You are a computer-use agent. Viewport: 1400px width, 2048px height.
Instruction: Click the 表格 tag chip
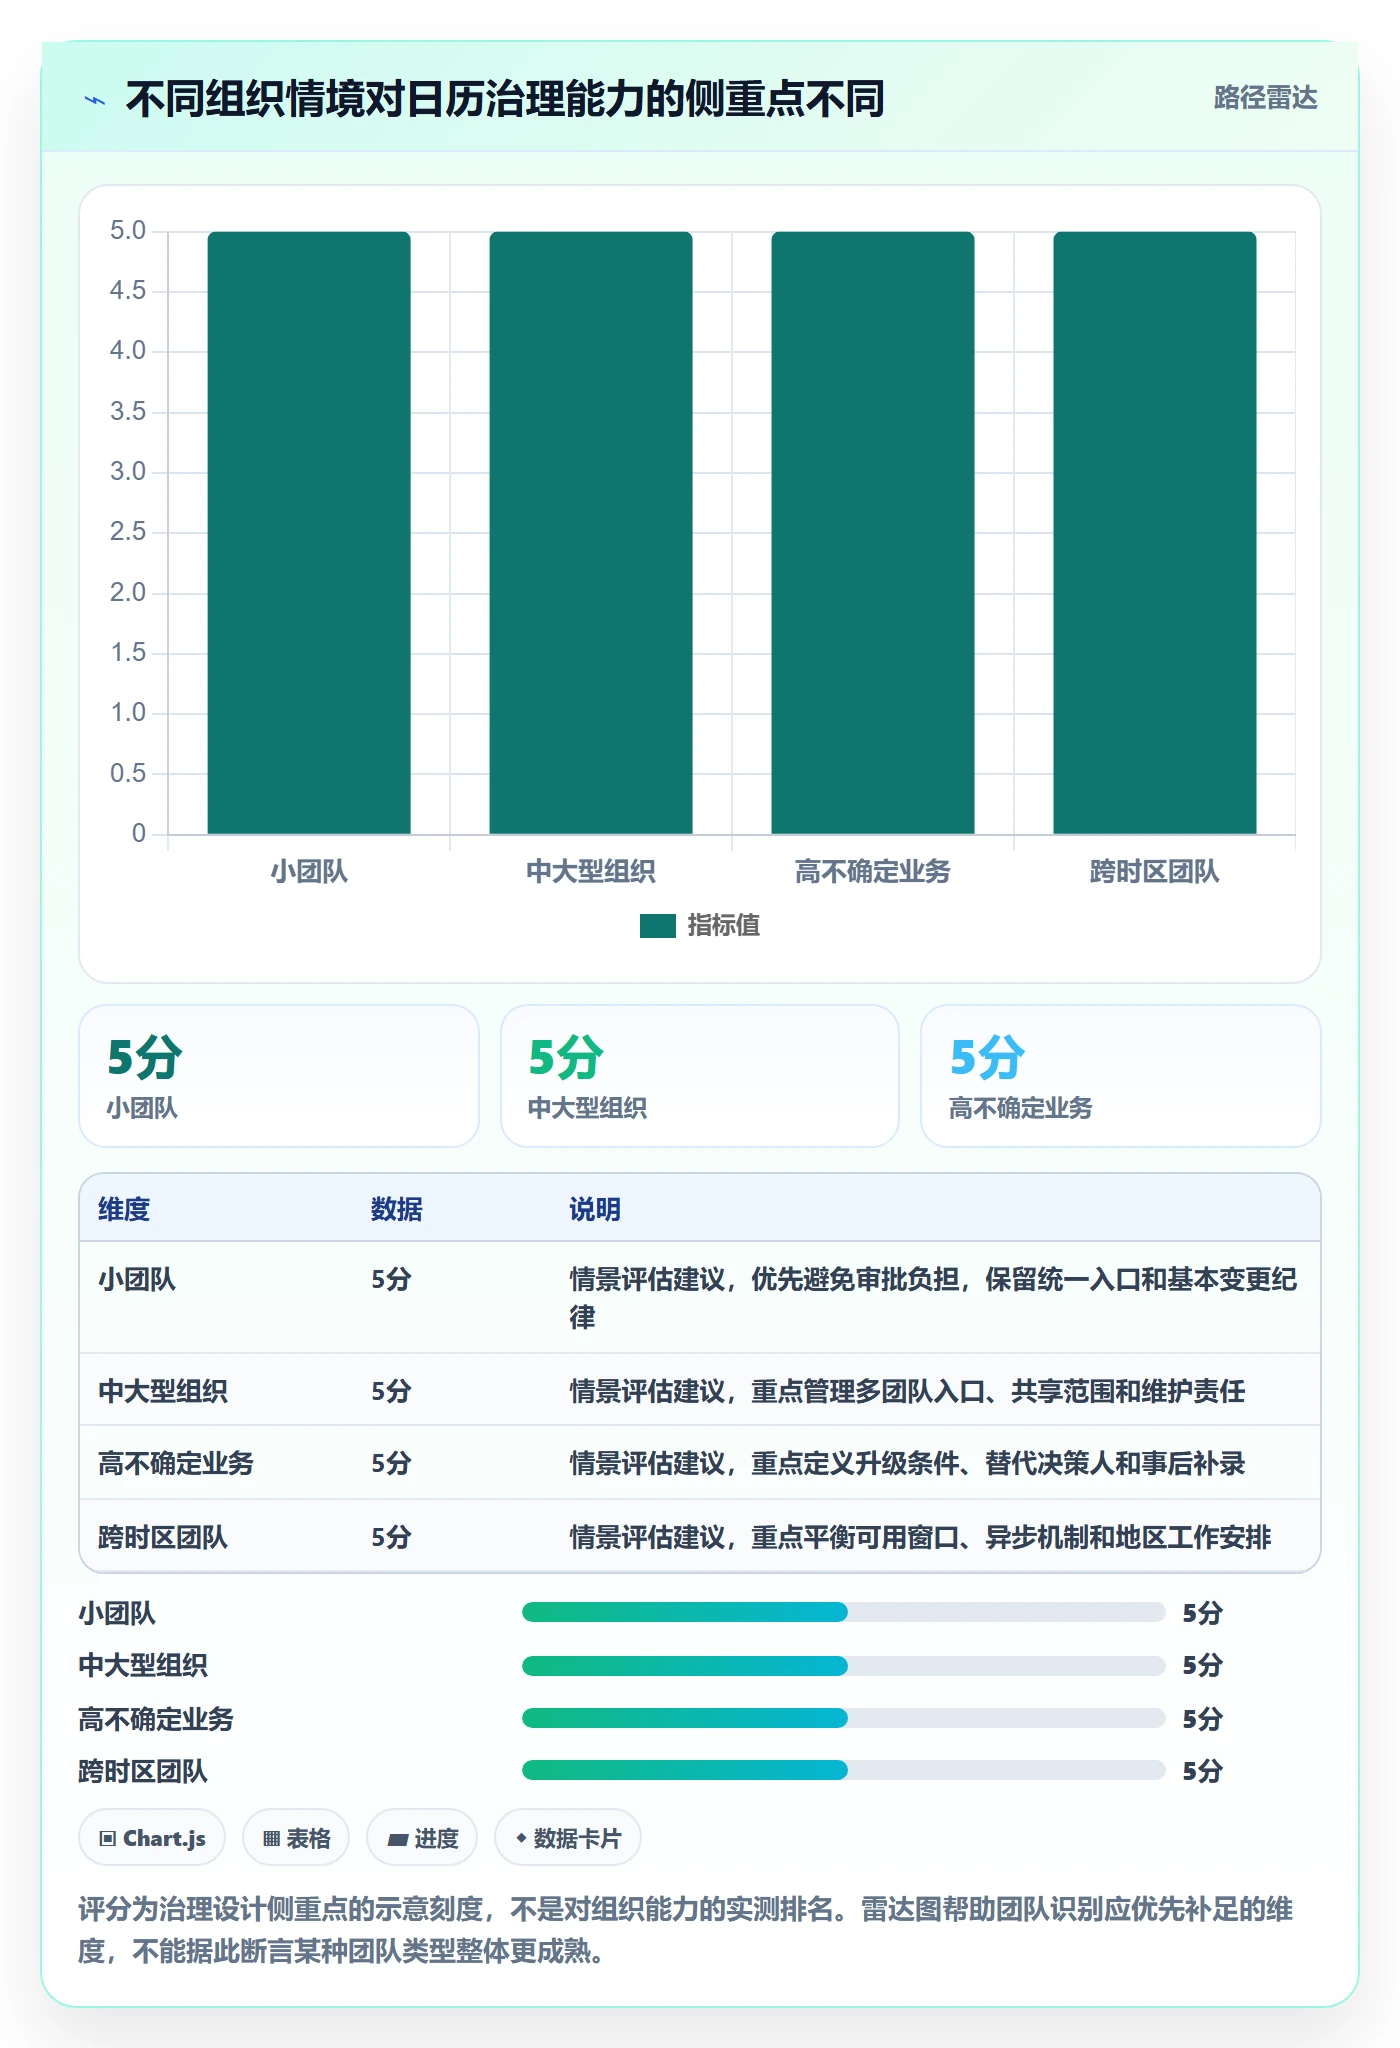click(296, 1838)
